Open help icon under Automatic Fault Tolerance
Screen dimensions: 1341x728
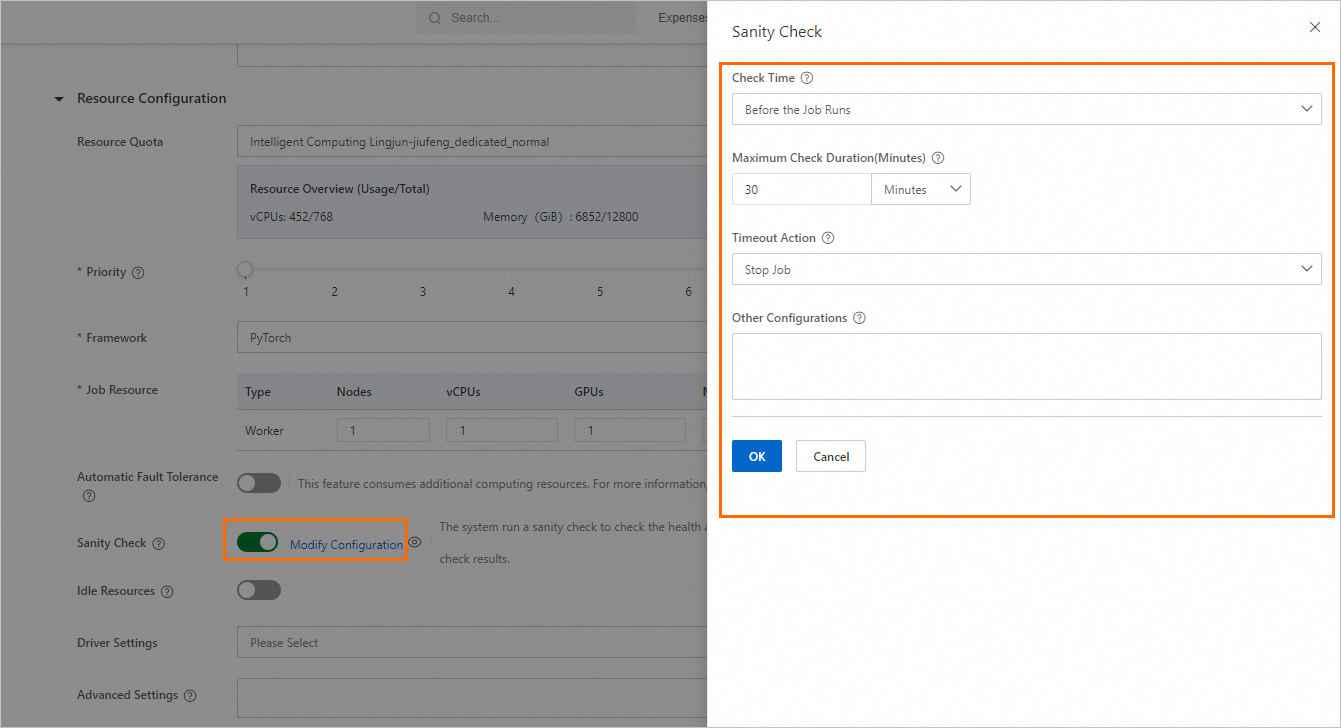tap(89, 496)
